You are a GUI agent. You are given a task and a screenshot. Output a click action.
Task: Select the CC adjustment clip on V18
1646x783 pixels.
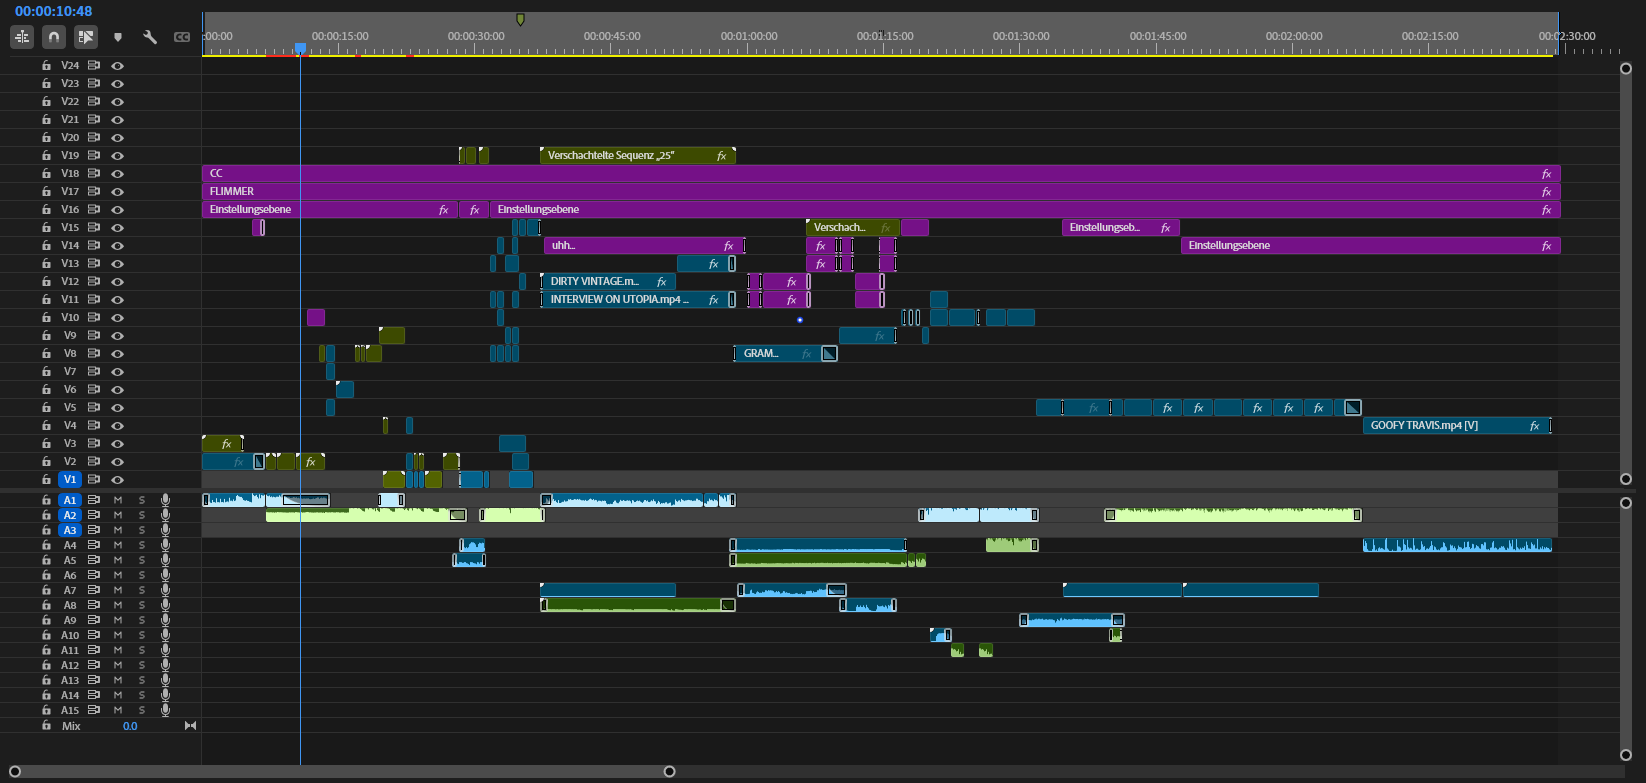tap(881, 173)
